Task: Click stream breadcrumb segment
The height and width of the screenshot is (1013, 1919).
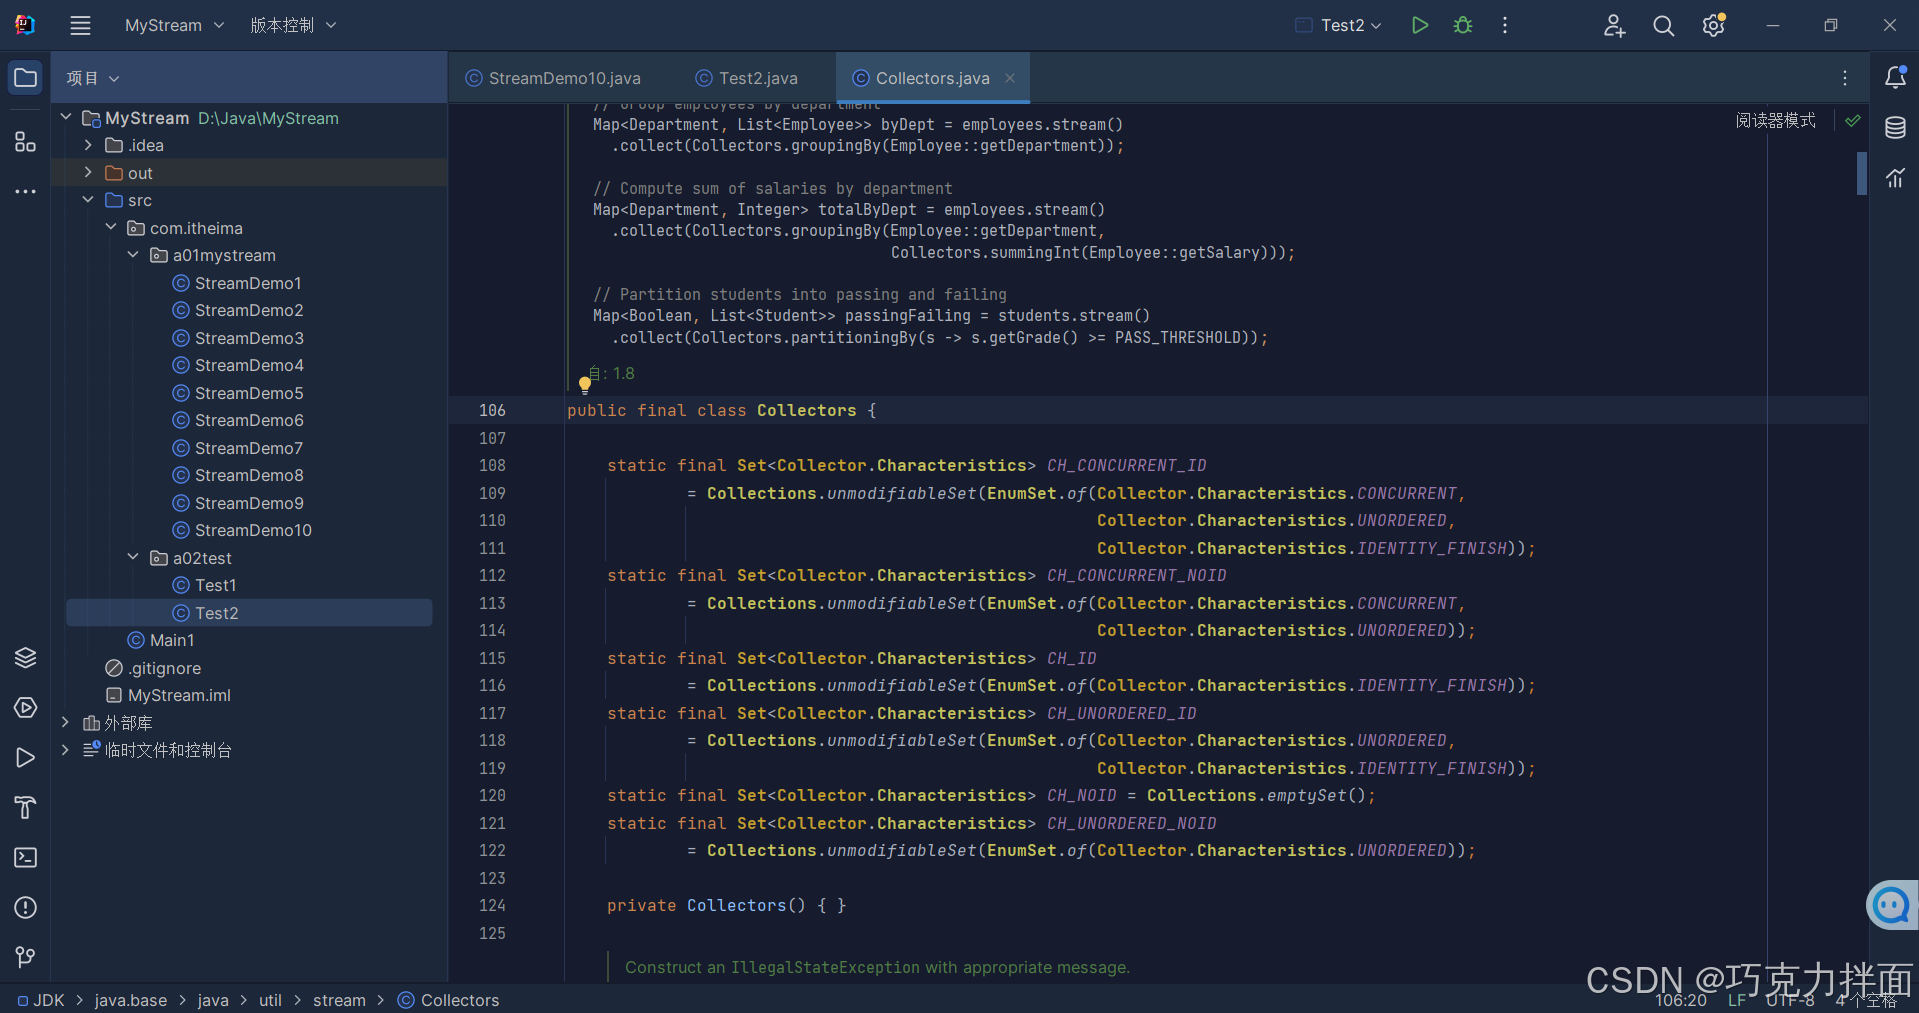Action: tap(339, 1000)
